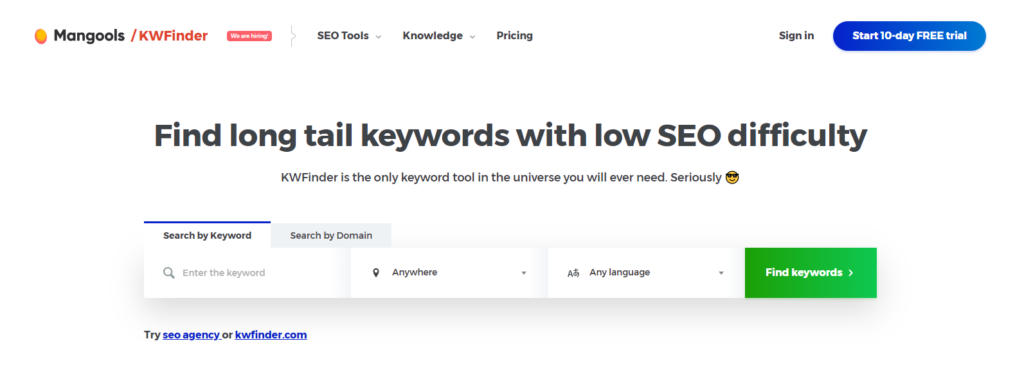The height and width of the screenshot is (388, 1024).
Task: Open the SEO Tools menu
Action: pos(349,36)
